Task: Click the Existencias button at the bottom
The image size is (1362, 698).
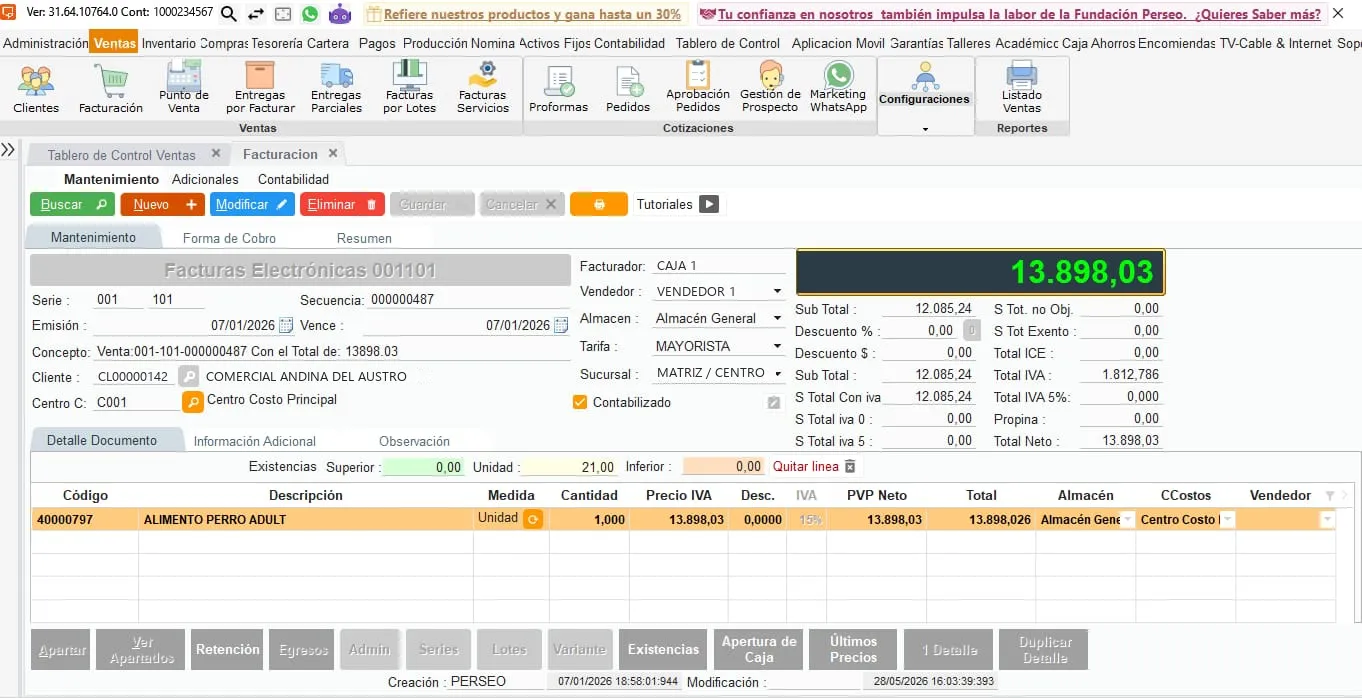Action: pyautogui.click(x=663, y=650)
